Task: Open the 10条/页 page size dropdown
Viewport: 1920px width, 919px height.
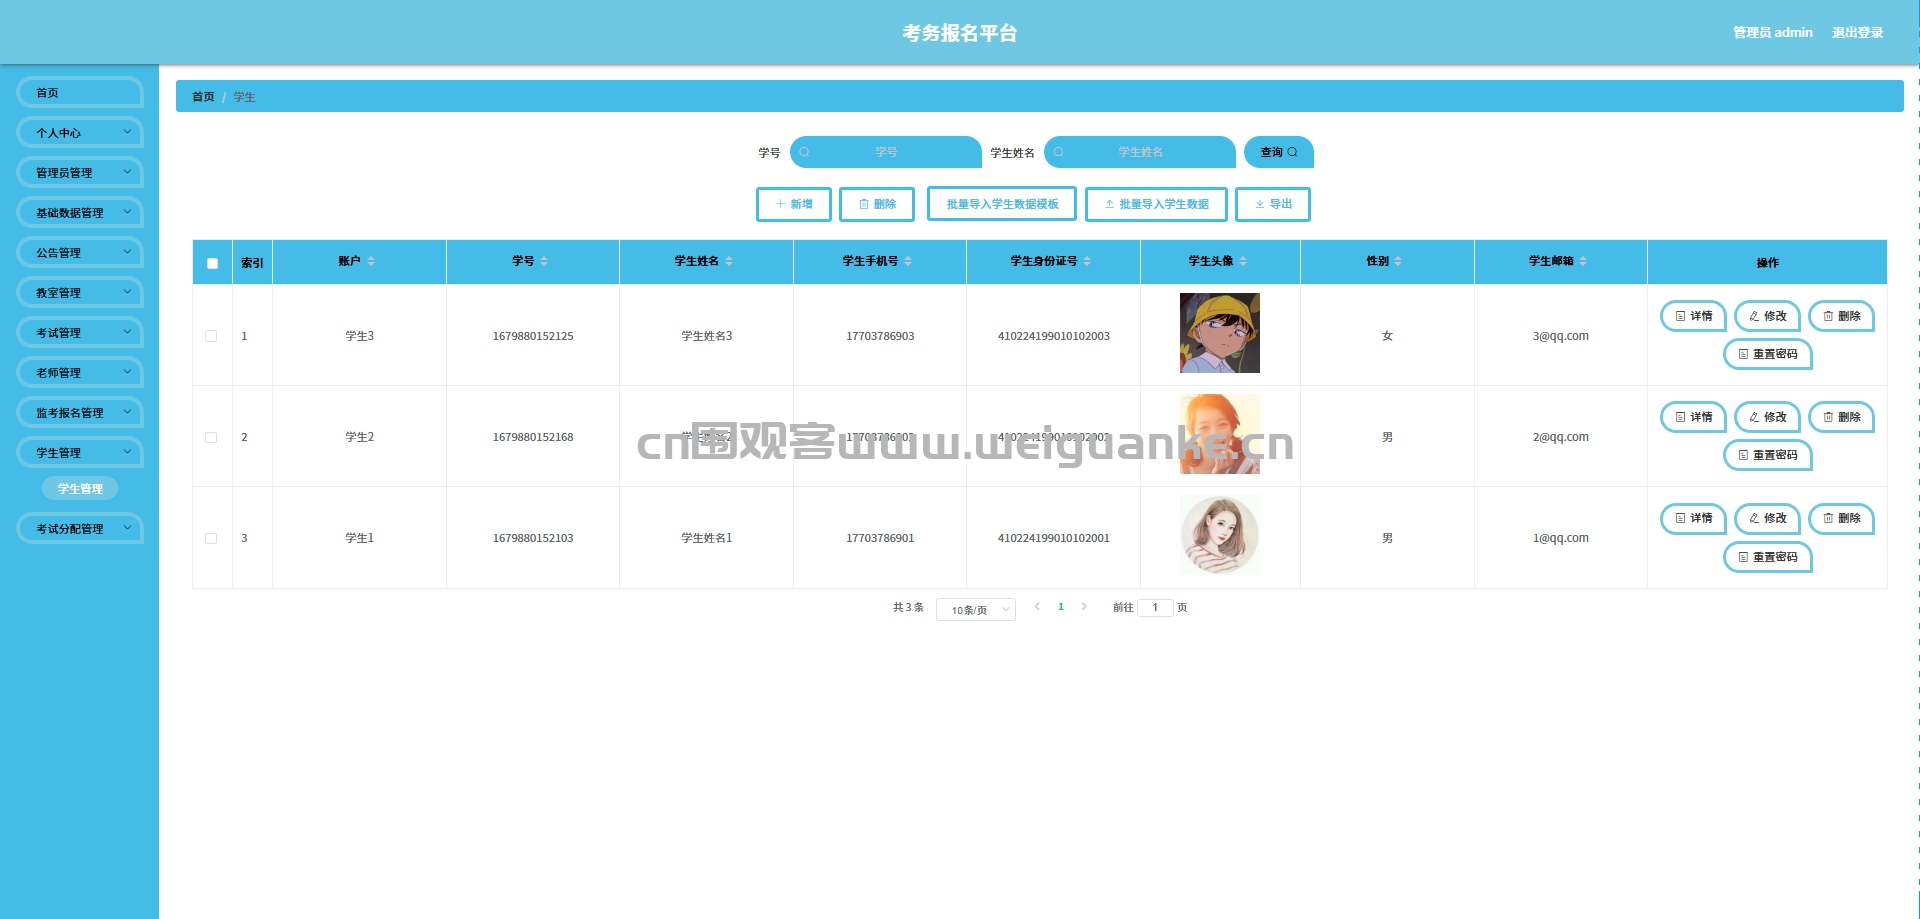Action: click(976, 610)
